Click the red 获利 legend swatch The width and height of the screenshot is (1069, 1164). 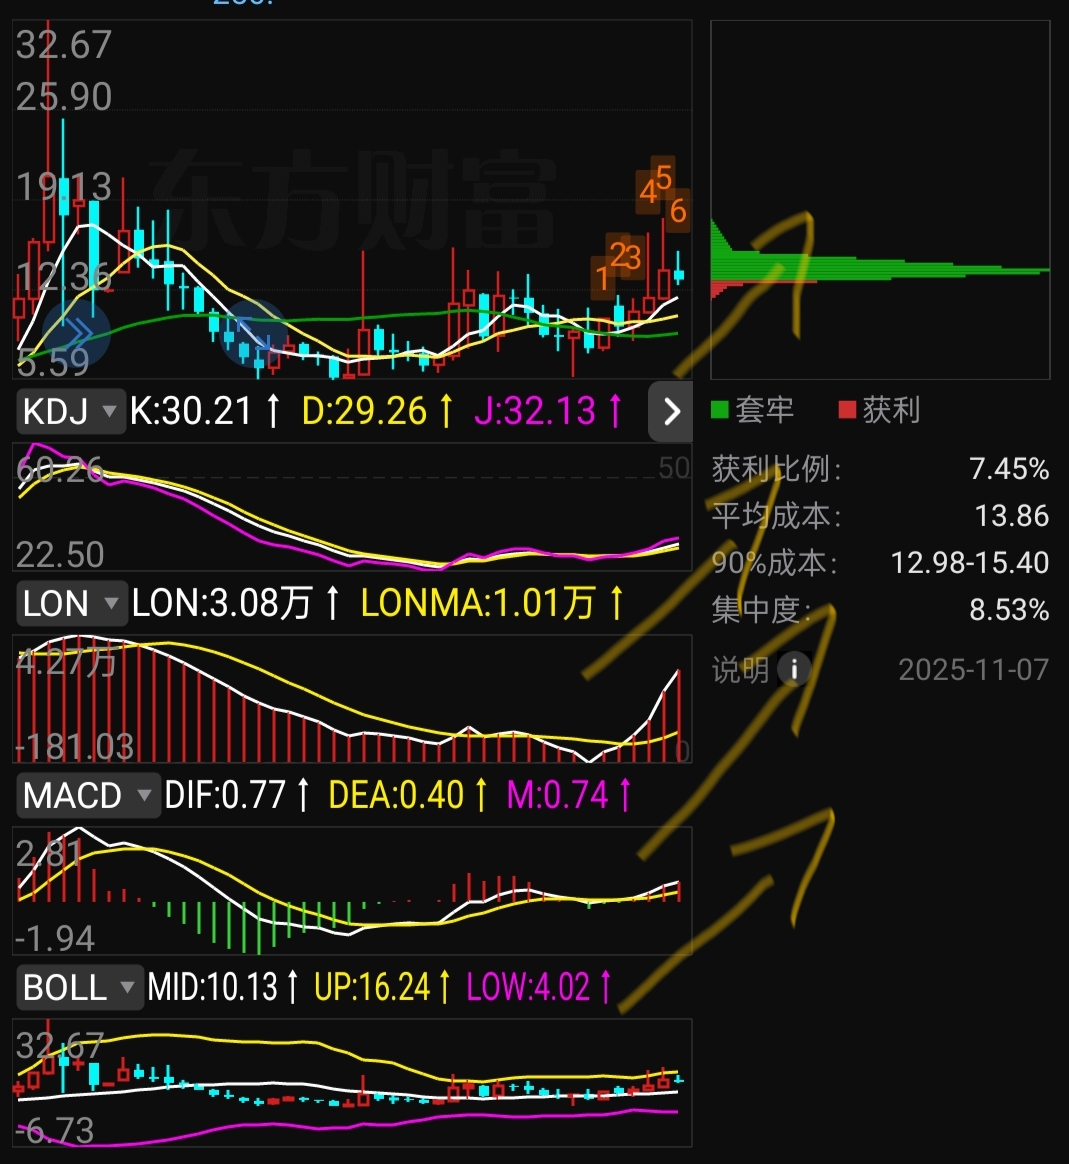847,410
